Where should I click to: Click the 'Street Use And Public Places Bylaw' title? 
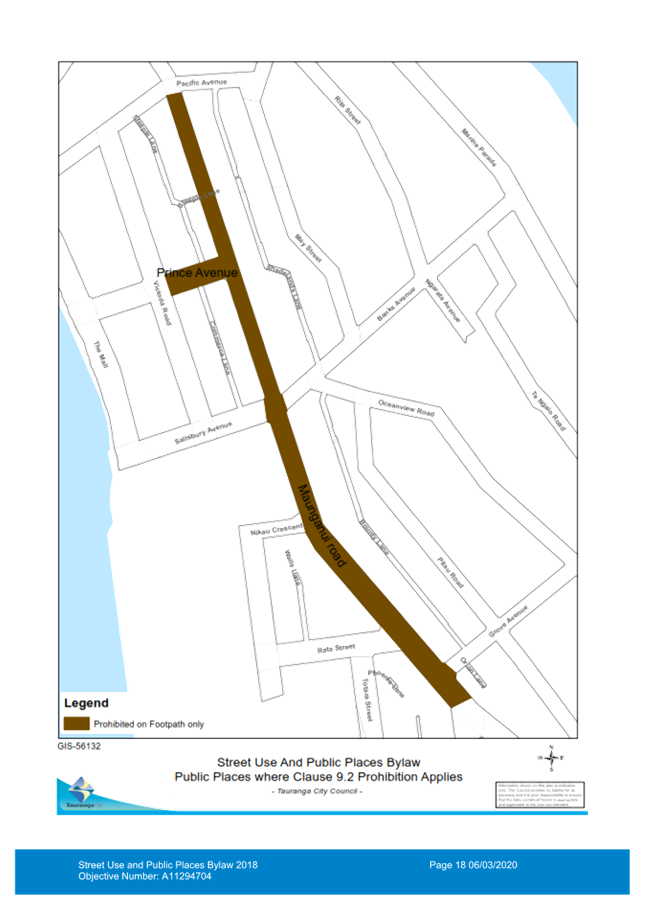coord(317,762)
